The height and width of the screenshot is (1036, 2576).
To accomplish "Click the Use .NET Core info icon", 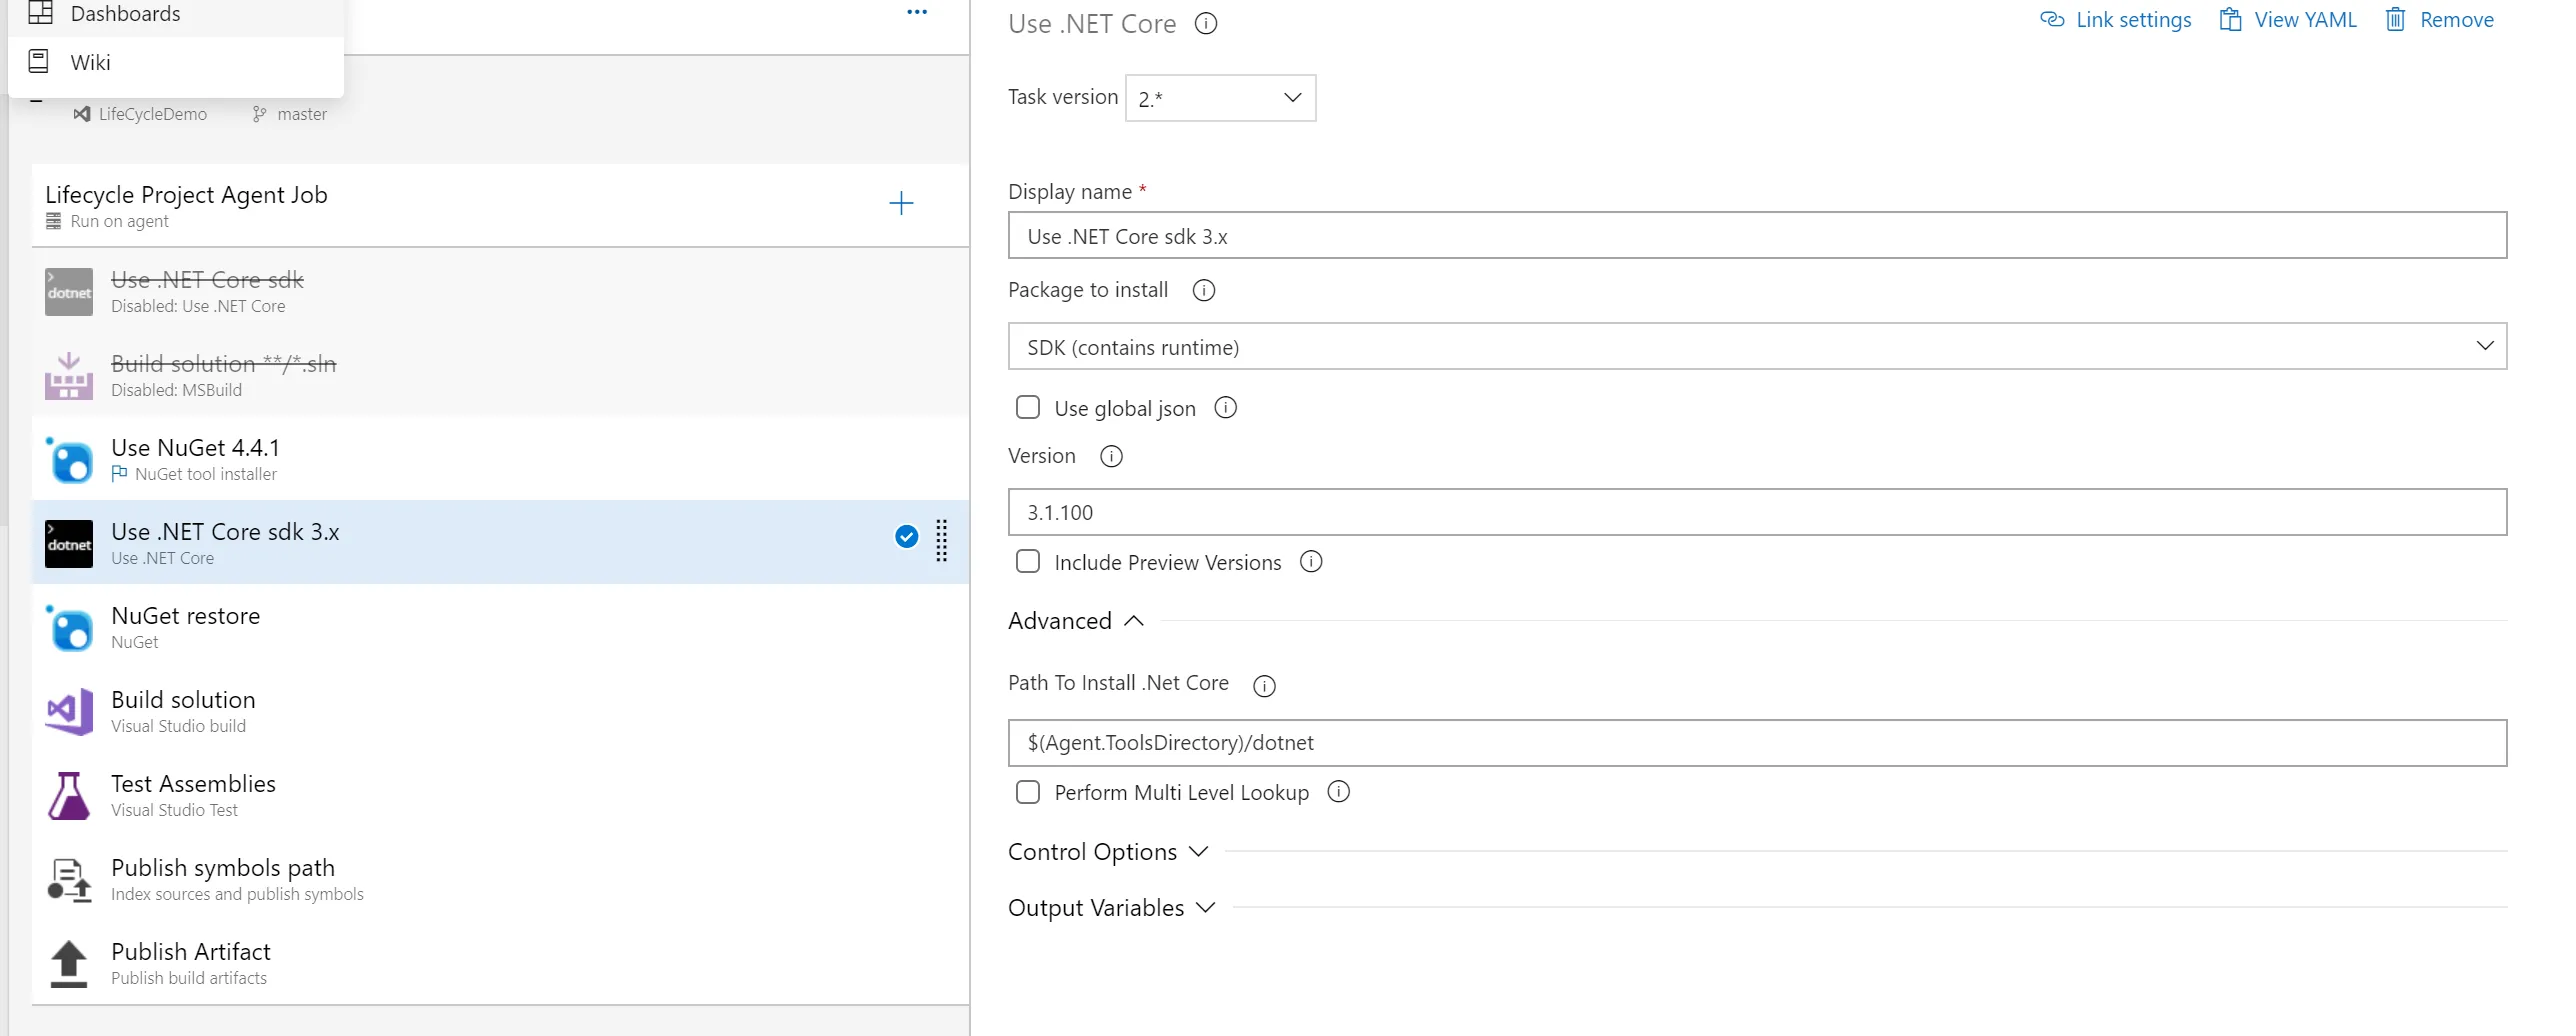I will tap(1206, 24).
